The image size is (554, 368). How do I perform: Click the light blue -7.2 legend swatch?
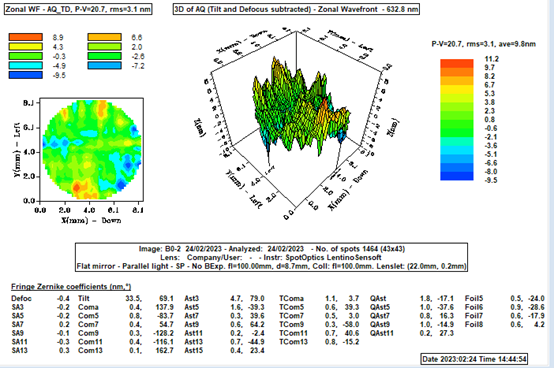[x=105, y=66]
